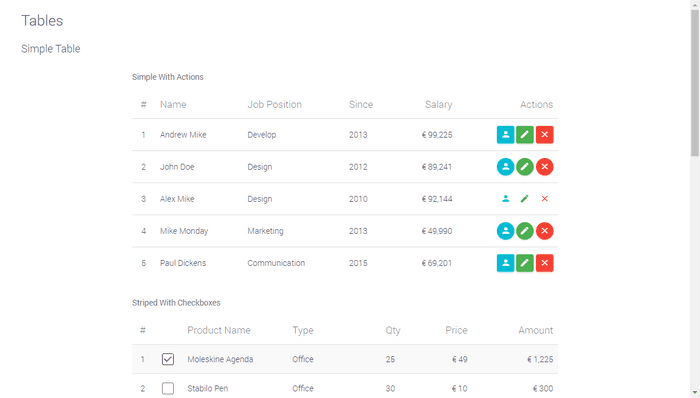Click the Price column header
This screenshot has height=398, width=700.
(x=456, y=330)
